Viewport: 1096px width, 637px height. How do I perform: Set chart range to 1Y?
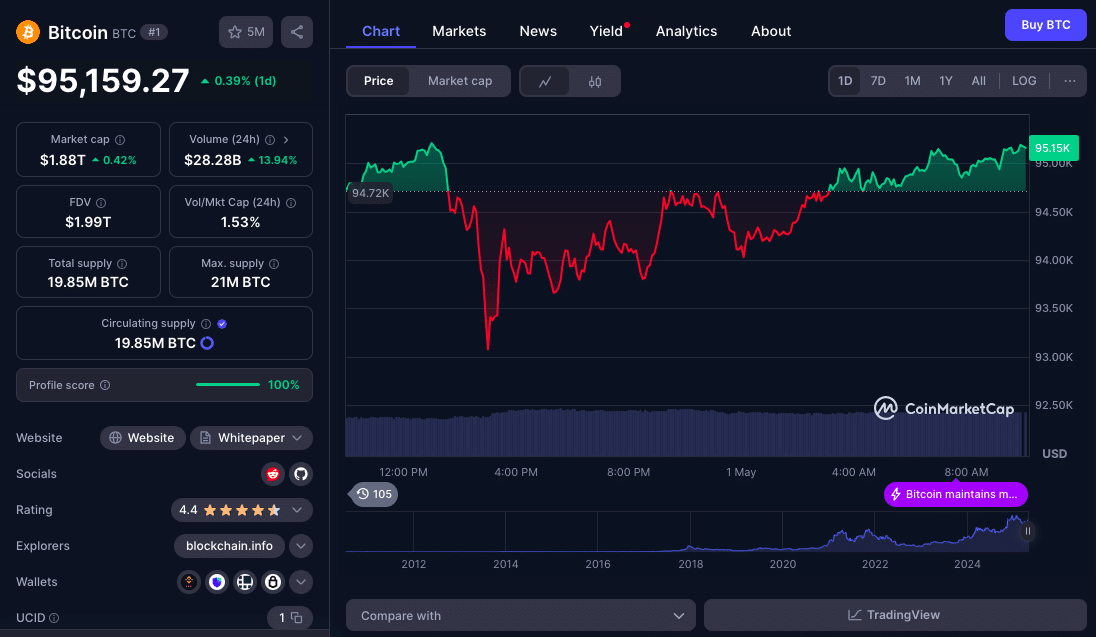pyautogui.click(x=946, y=81)
